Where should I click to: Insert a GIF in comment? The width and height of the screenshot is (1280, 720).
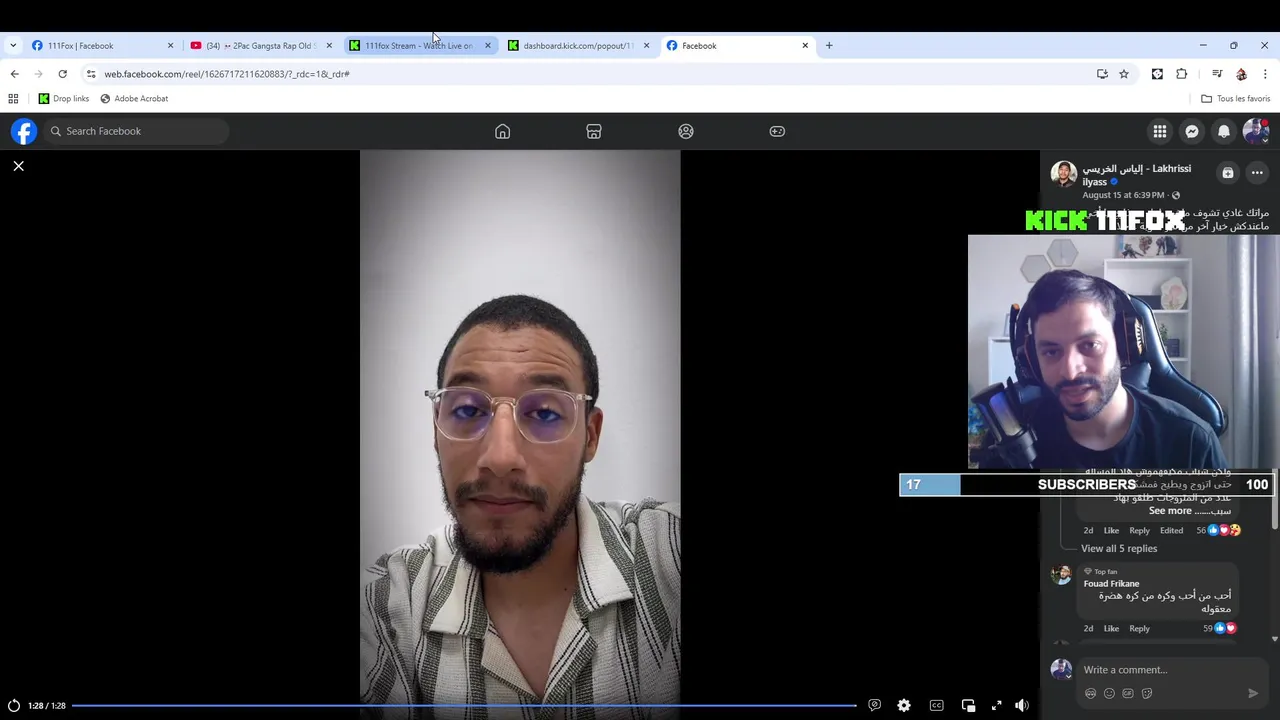[x=1128, y=693]
